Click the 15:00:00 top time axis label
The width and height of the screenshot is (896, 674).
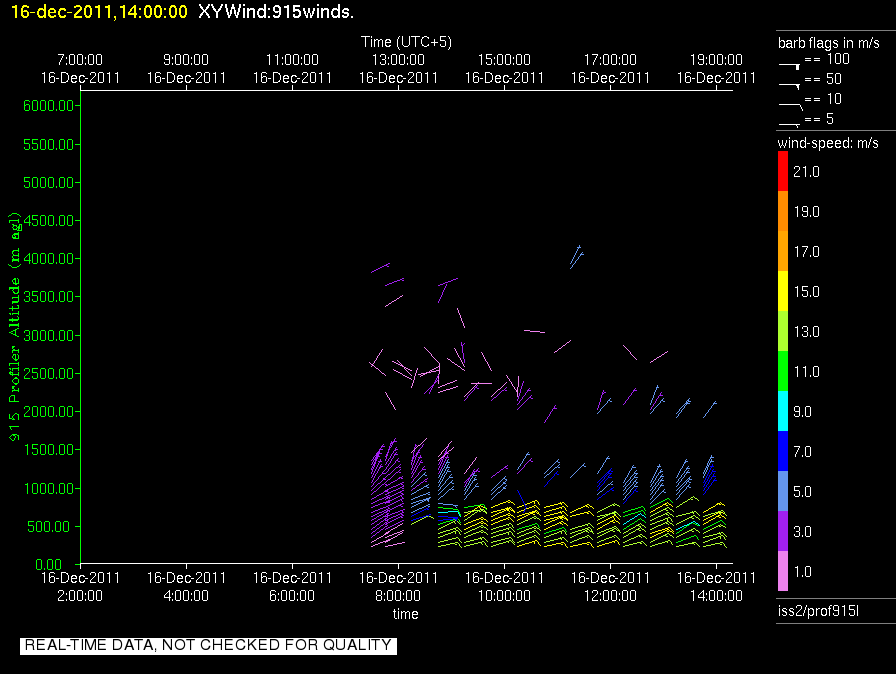504,59
